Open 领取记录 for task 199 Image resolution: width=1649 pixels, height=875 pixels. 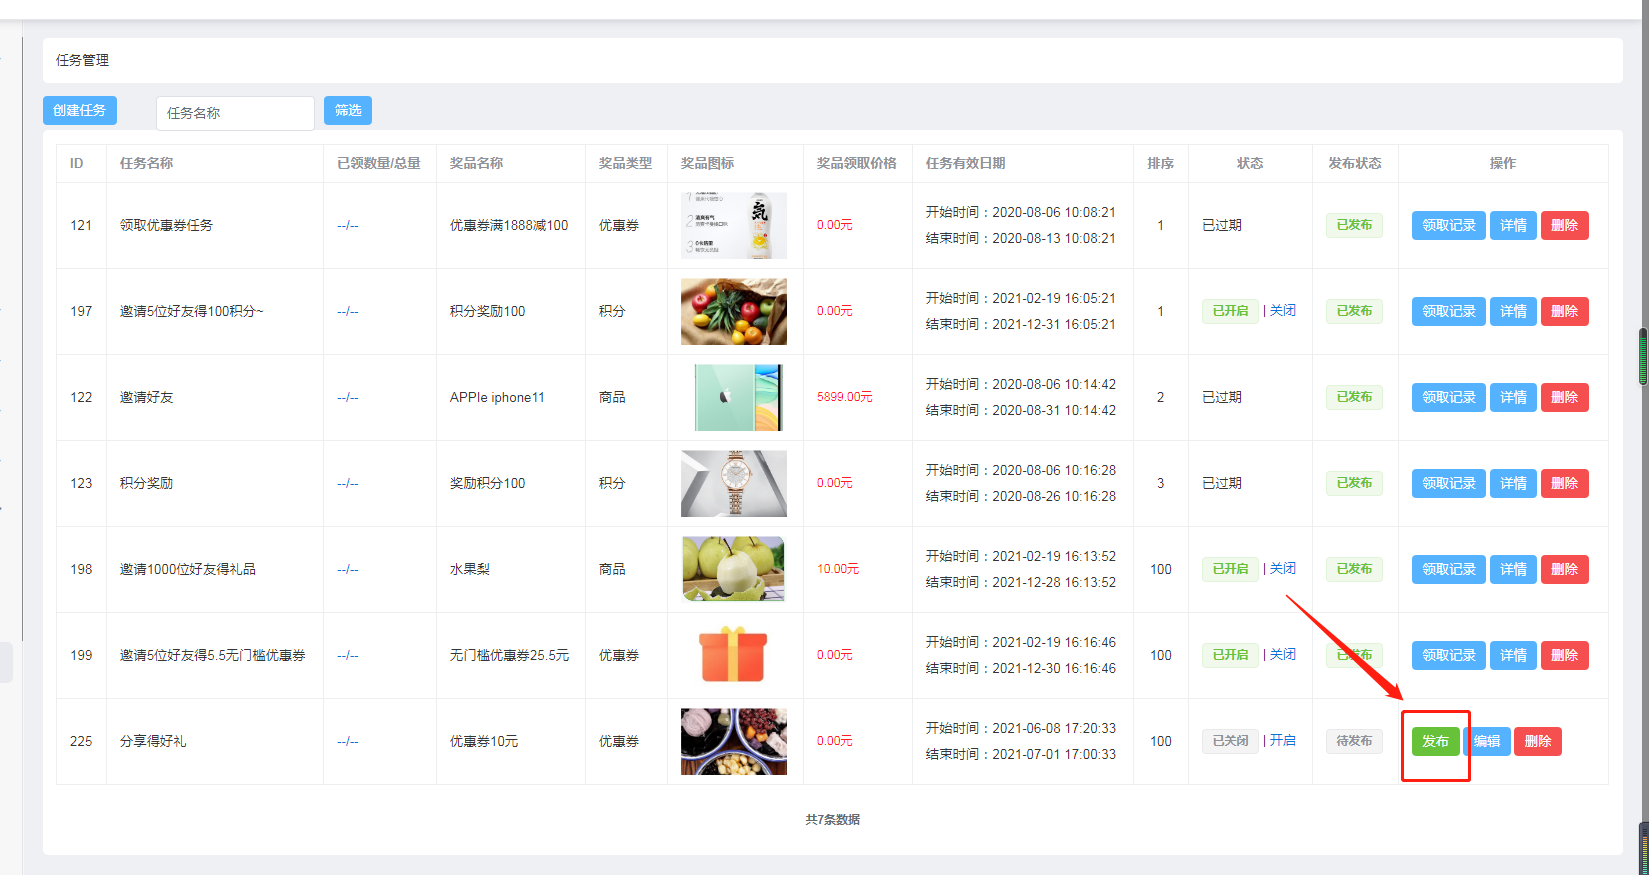click(x=1449, y=655)
